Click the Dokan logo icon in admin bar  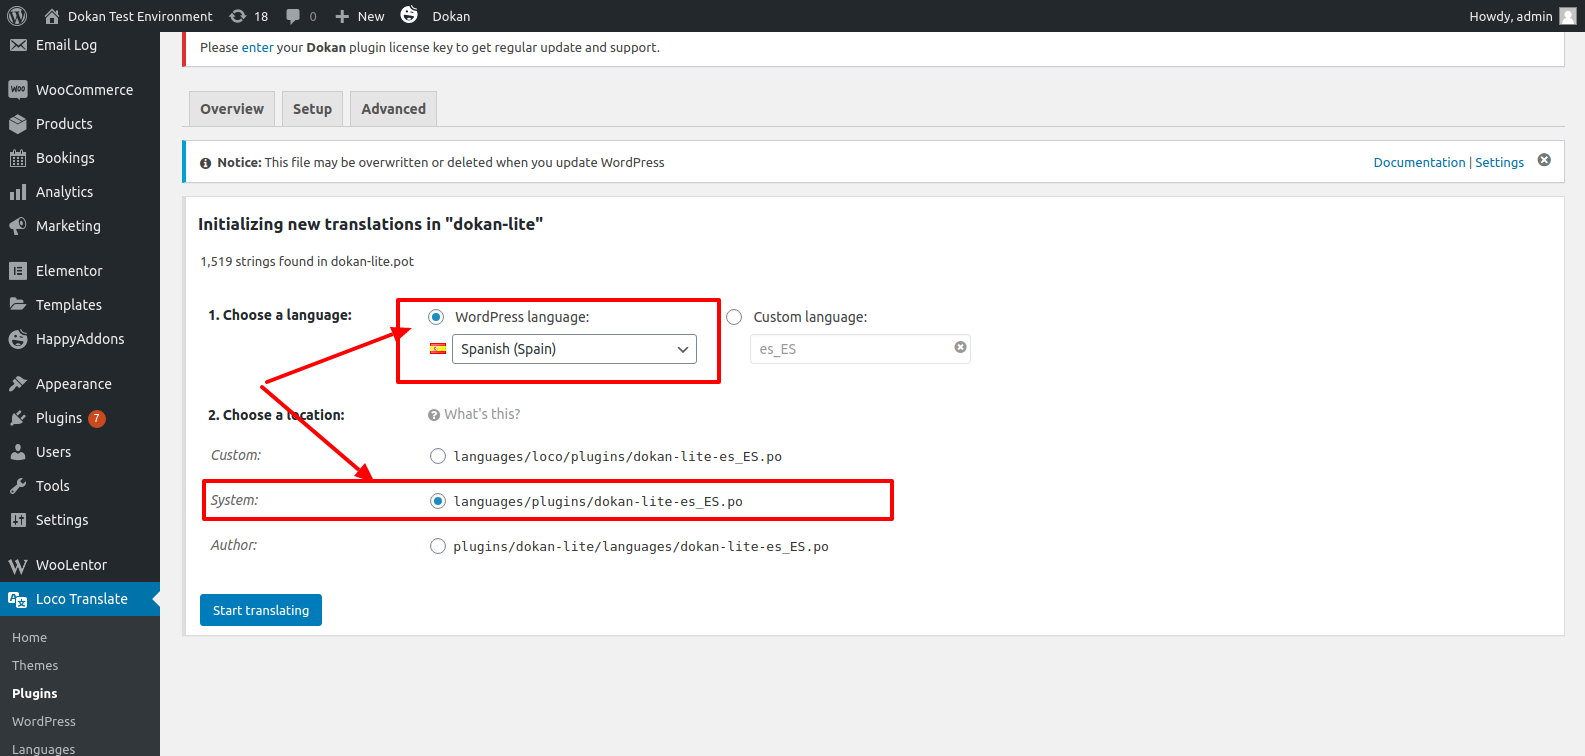click(409, 15)
